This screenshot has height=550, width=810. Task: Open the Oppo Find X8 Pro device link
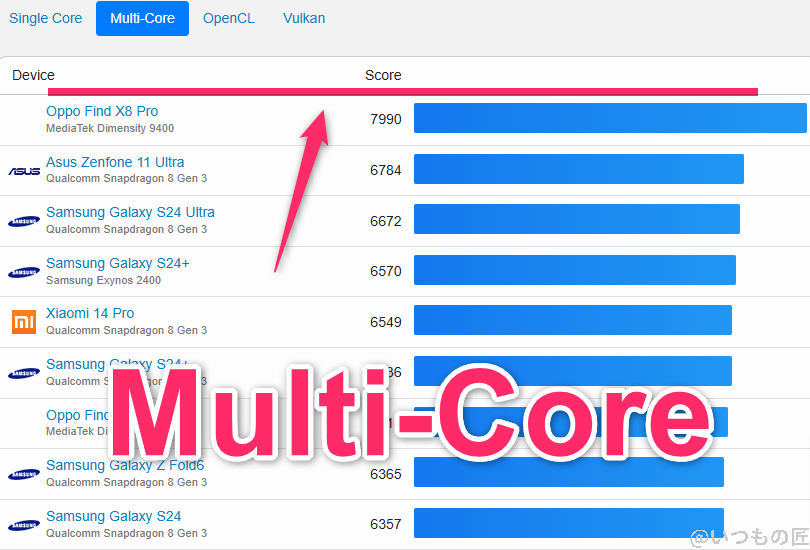pos(102,111)
